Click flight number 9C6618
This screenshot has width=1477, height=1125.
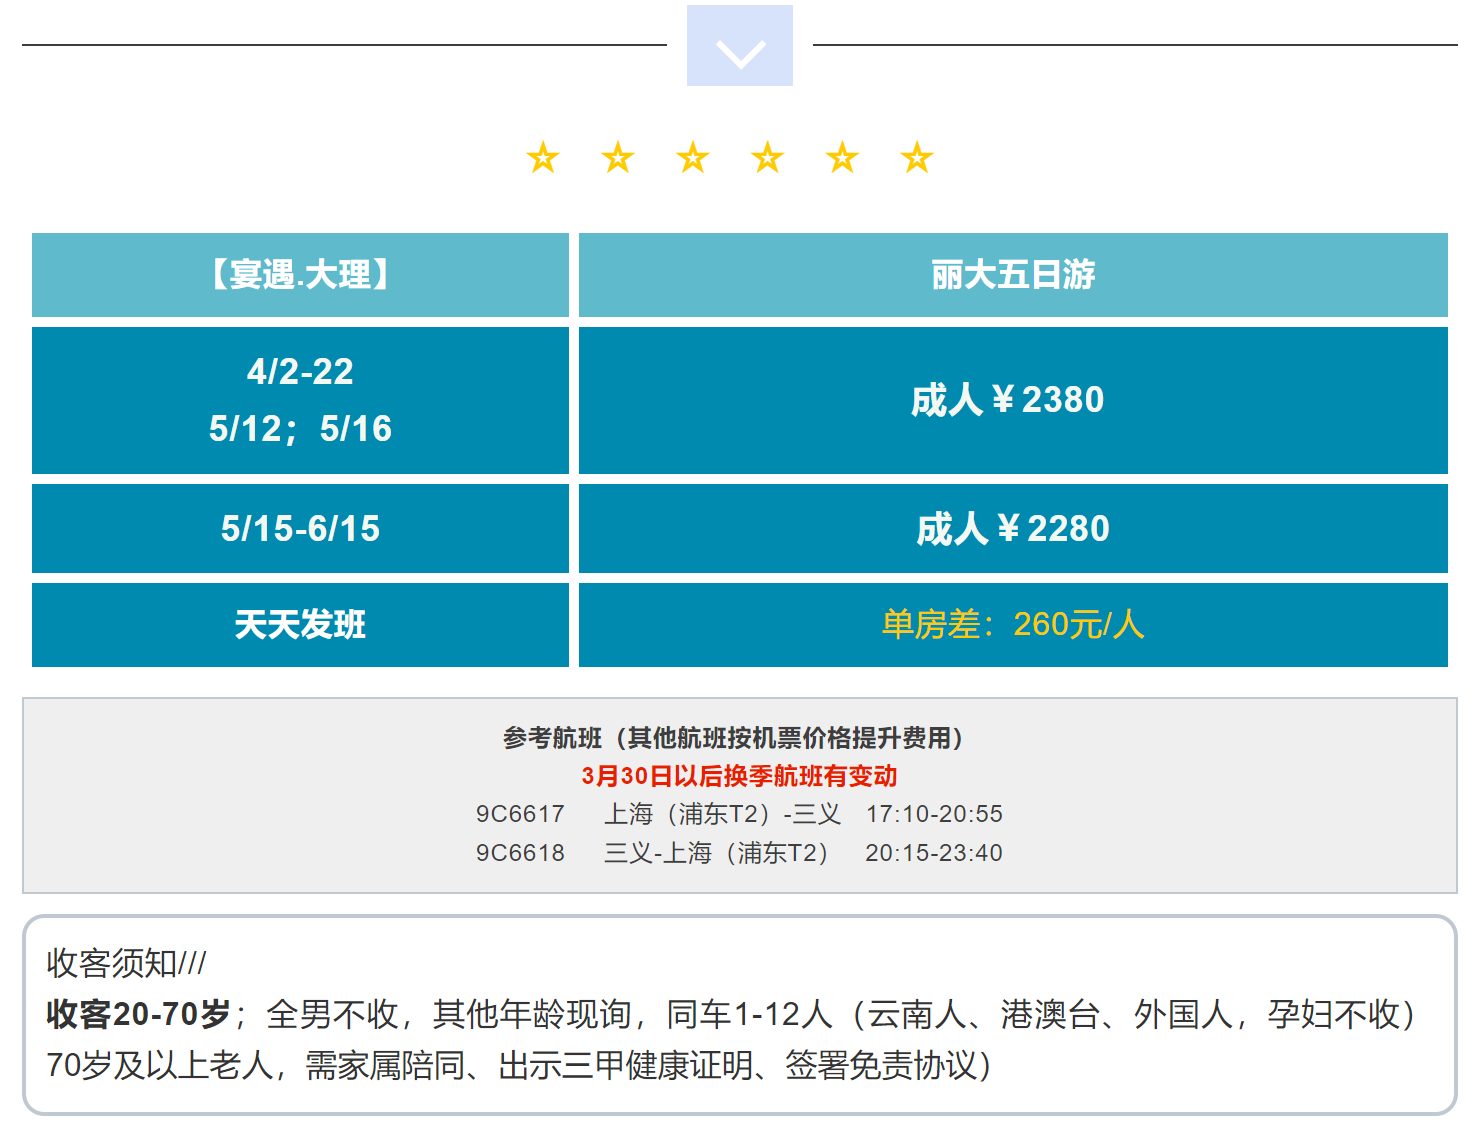520,853
